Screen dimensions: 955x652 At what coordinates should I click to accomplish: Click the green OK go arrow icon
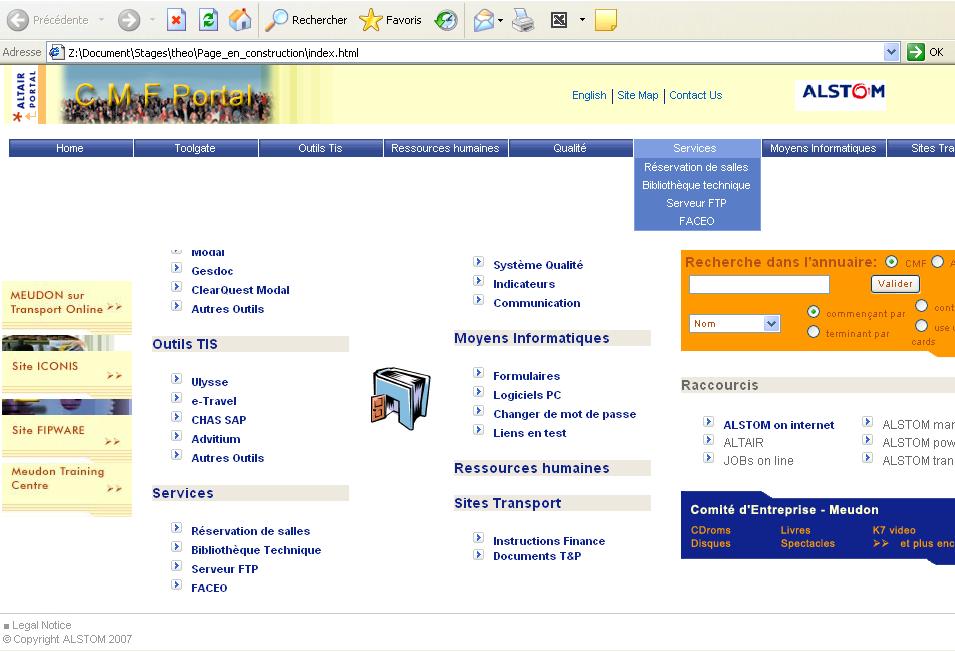(x=915, y=52)
